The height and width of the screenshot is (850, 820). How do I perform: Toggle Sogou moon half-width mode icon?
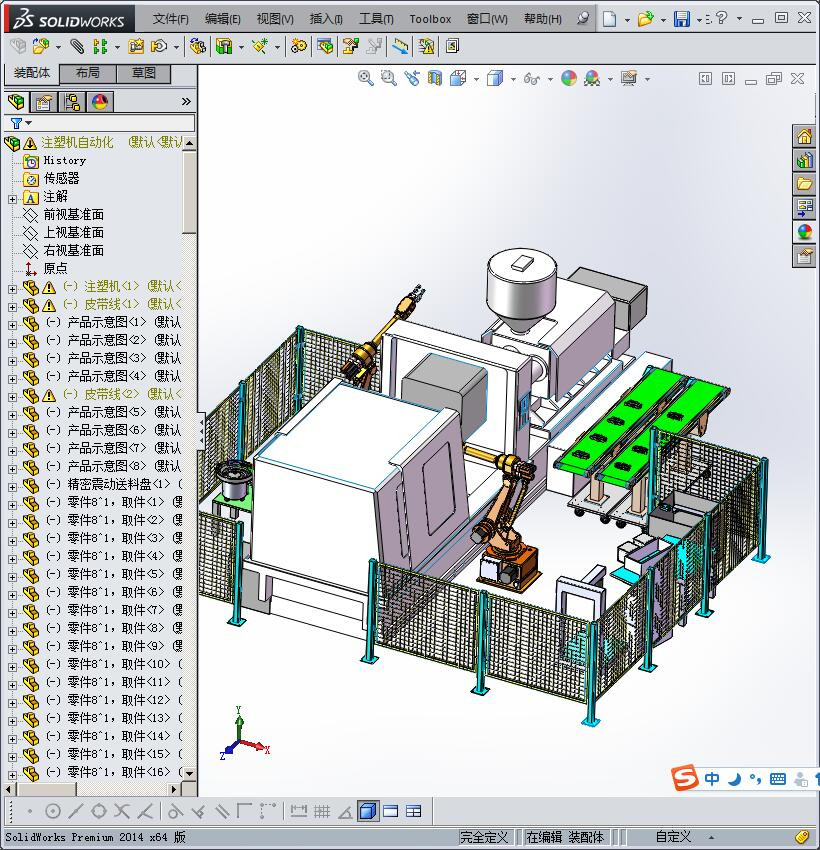734,780
